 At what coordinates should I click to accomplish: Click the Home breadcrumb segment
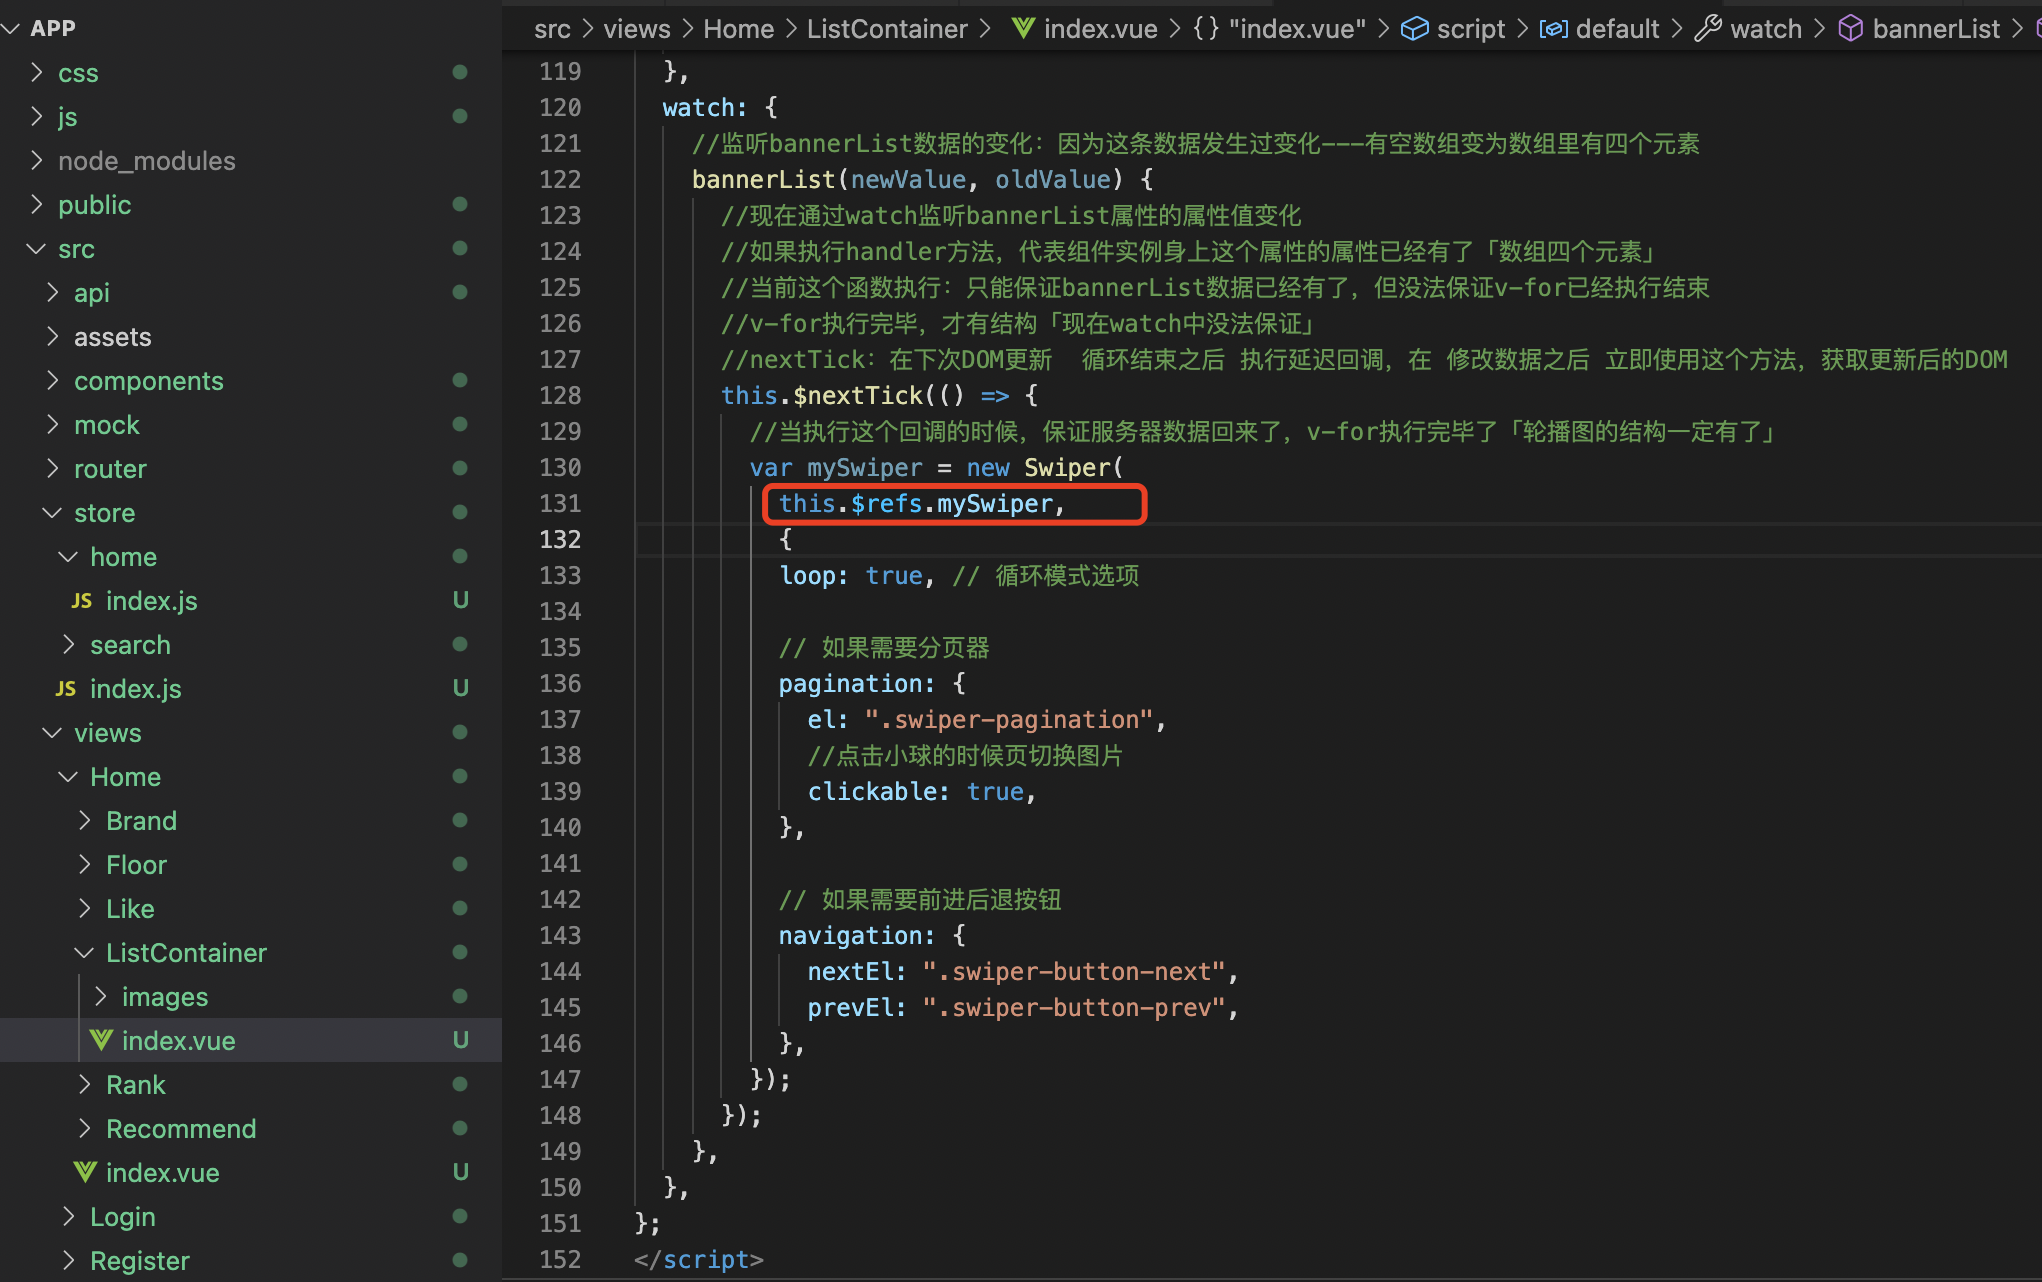point(738,28)
